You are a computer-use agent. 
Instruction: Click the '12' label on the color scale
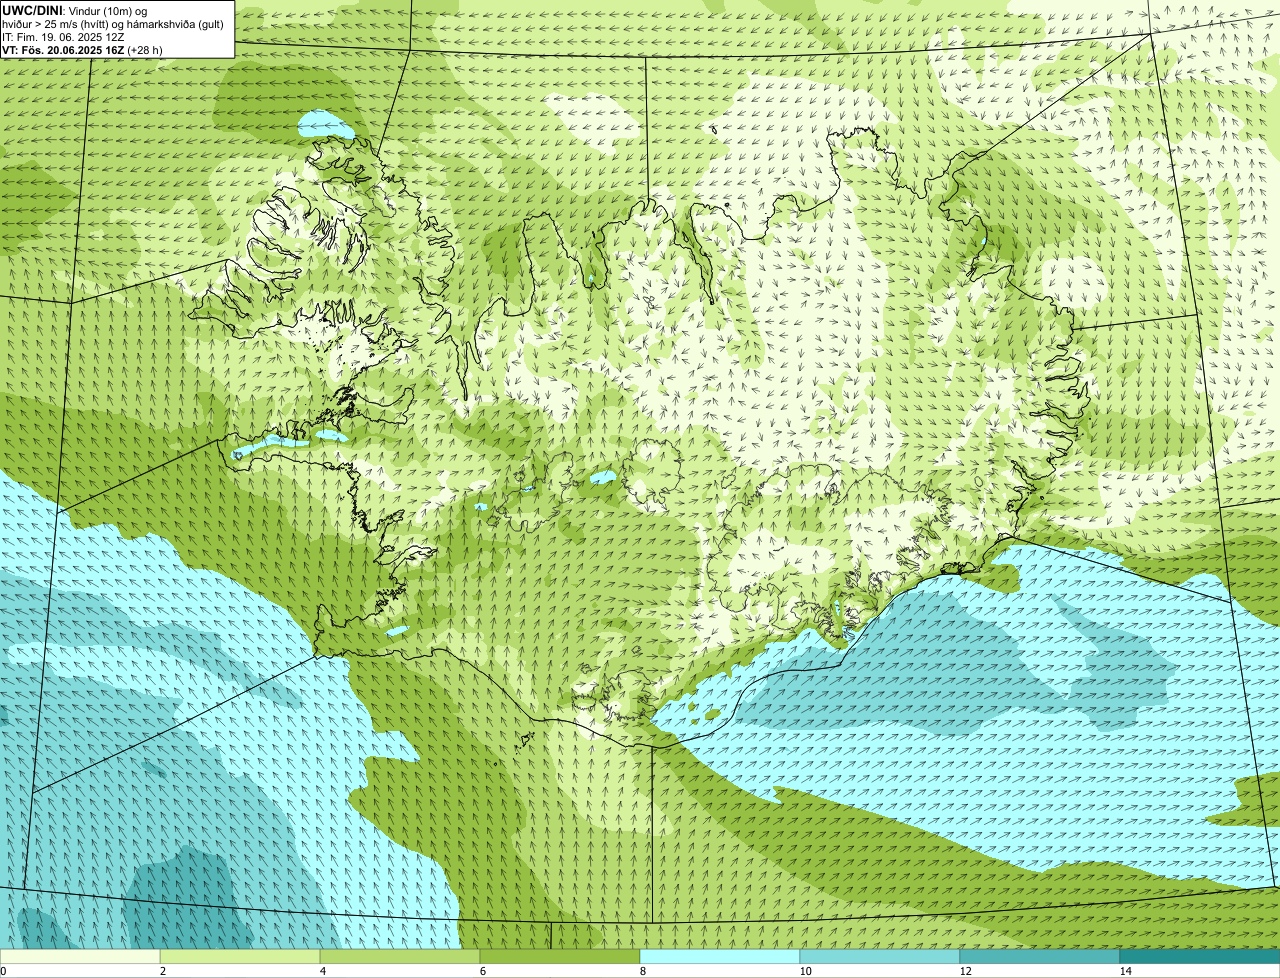(965, 971)
